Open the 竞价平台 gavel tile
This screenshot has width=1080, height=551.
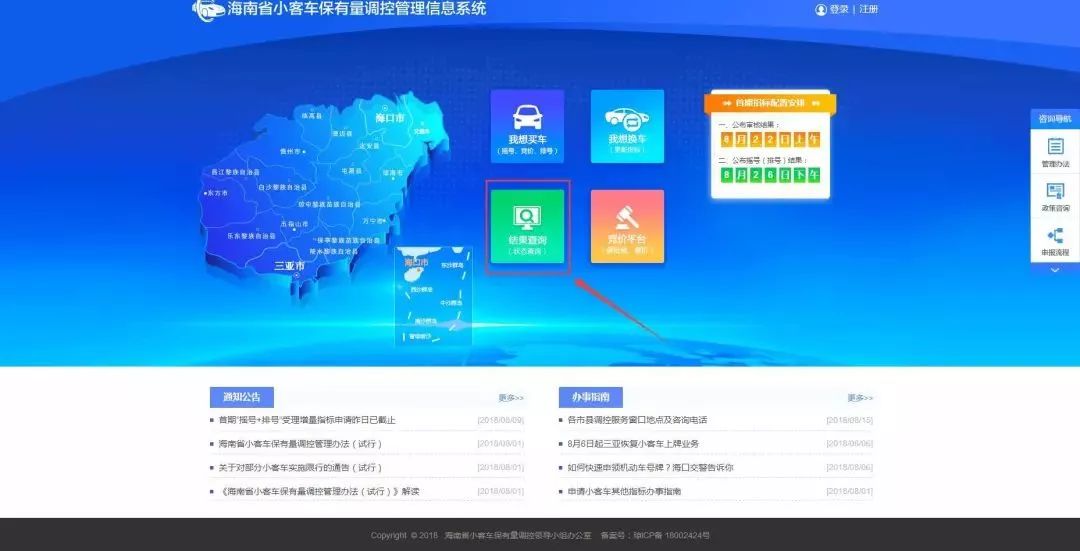[x=627, y=227]
